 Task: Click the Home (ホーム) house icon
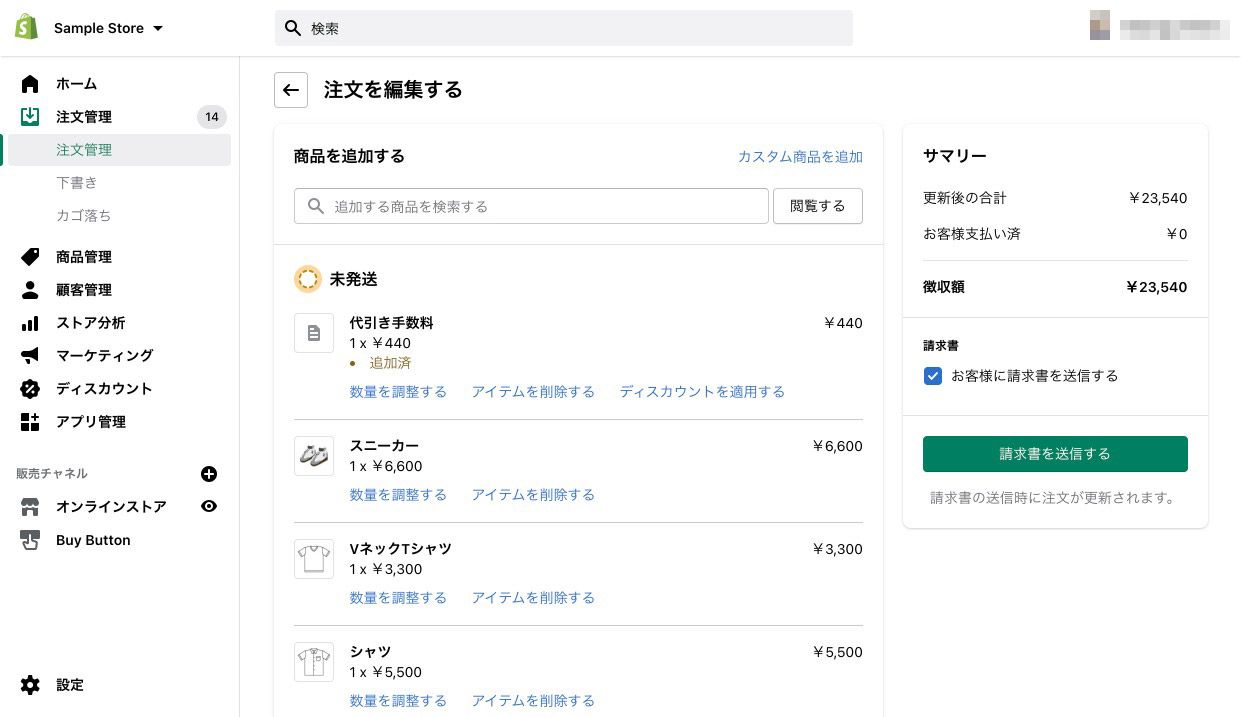(x=30, y=84)
